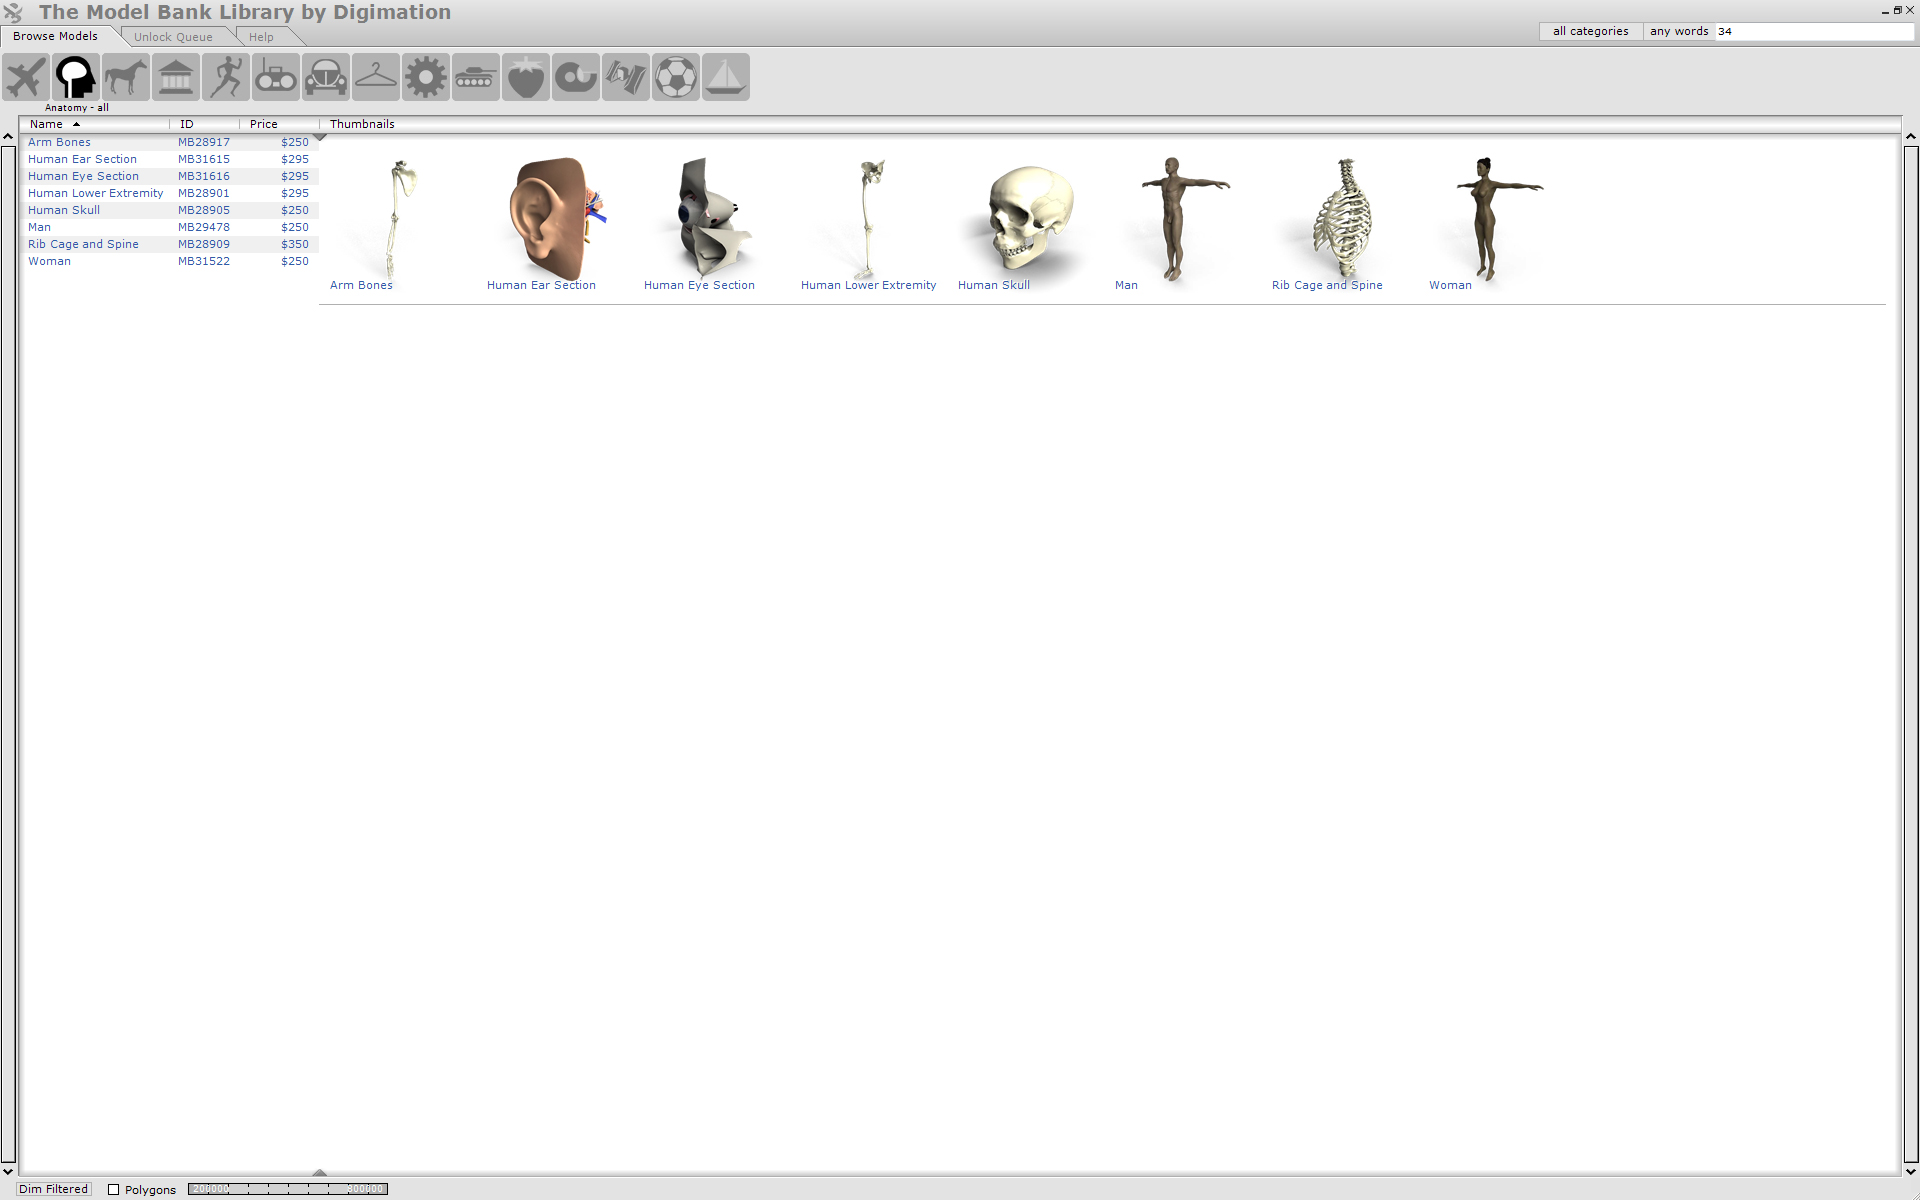This screenshot has width=1920, height=1200.
Task: Select the airplane aircraft category icon
Action: pyautogui.click(x=26, y=77)
